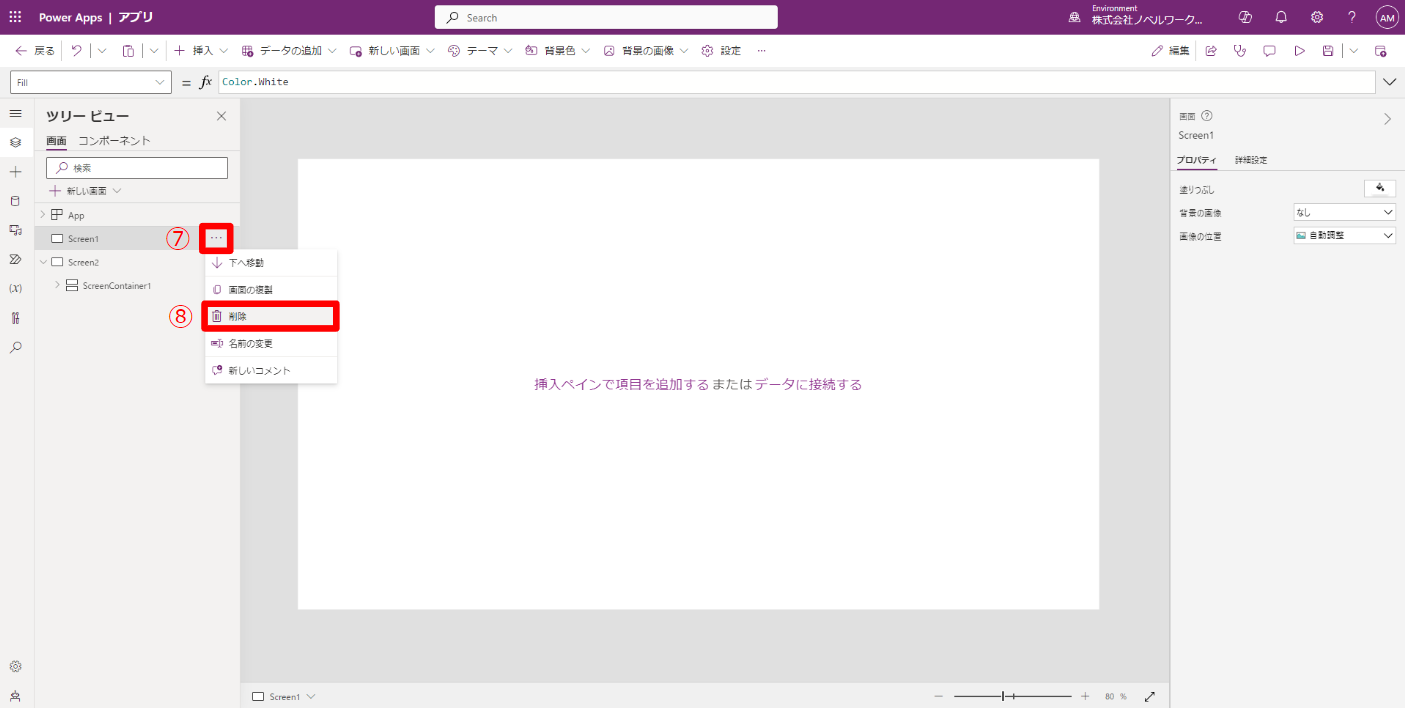Open the notifications bell
1405x708 pixels.
(1281, 17)
